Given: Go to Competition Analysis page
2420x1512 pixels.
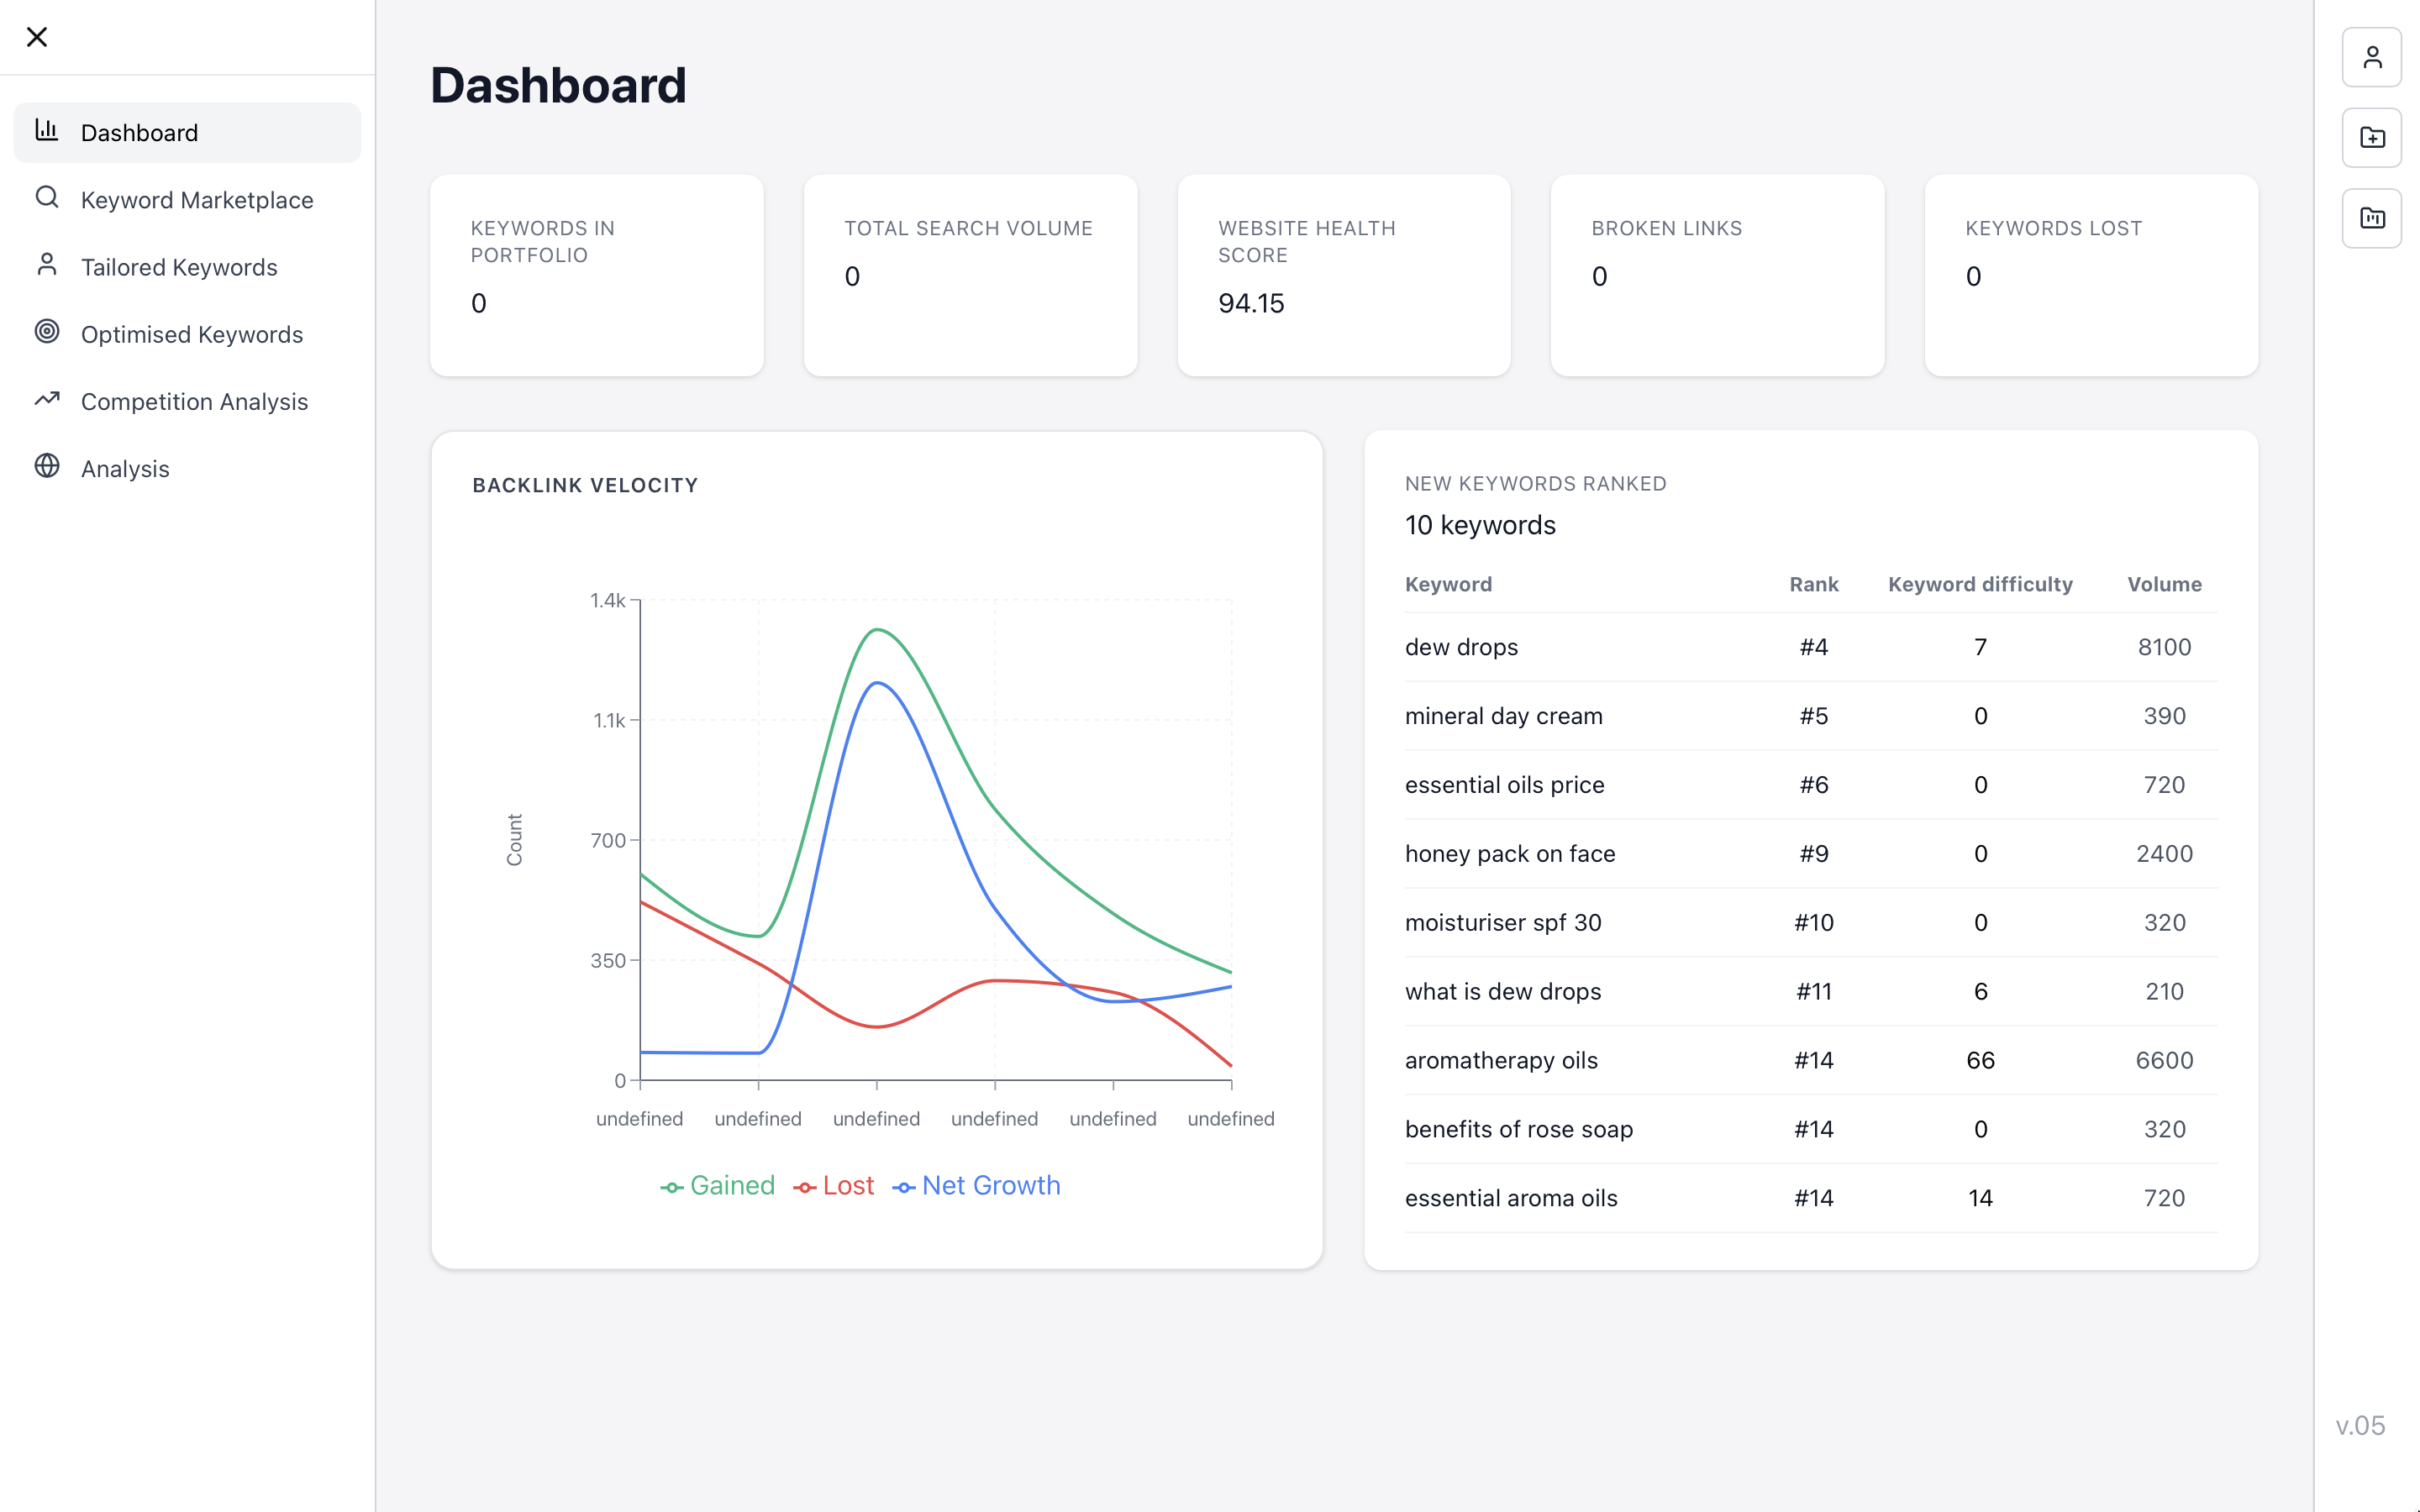Looking at the screenshot, I should pyautogui.click(x=194, y=402).
